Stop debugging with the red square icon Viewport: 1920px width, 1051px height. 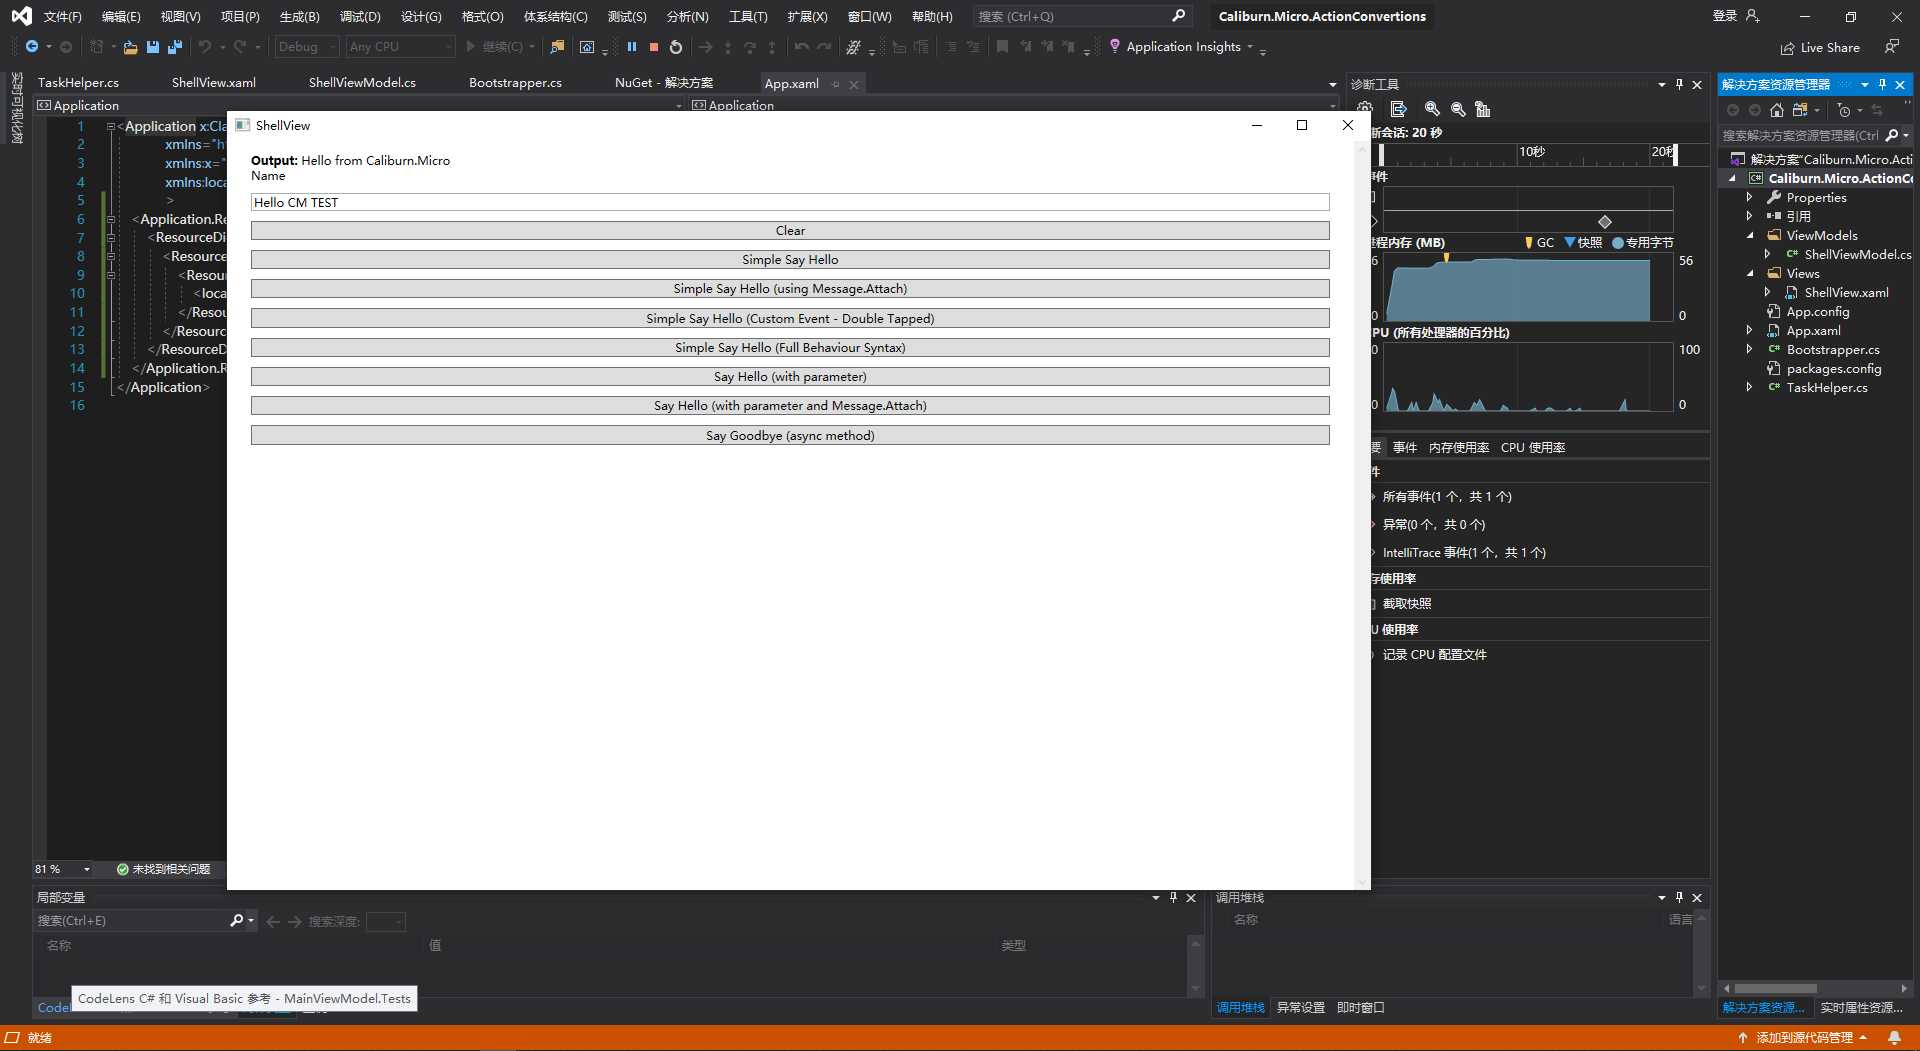tap(653, 47)
